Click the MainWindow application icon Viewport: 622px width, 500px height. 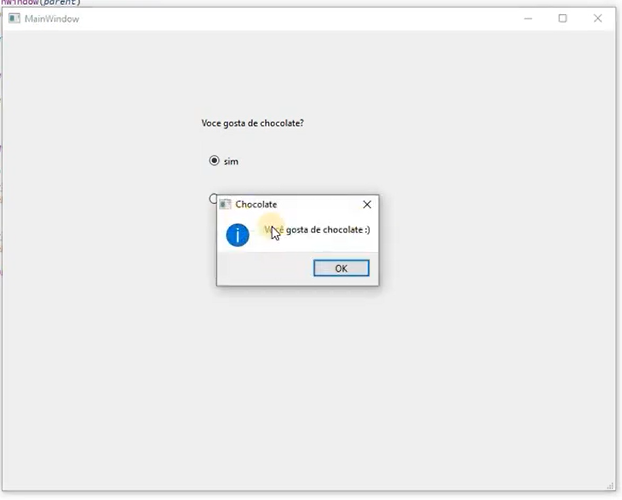coord(14,19)
